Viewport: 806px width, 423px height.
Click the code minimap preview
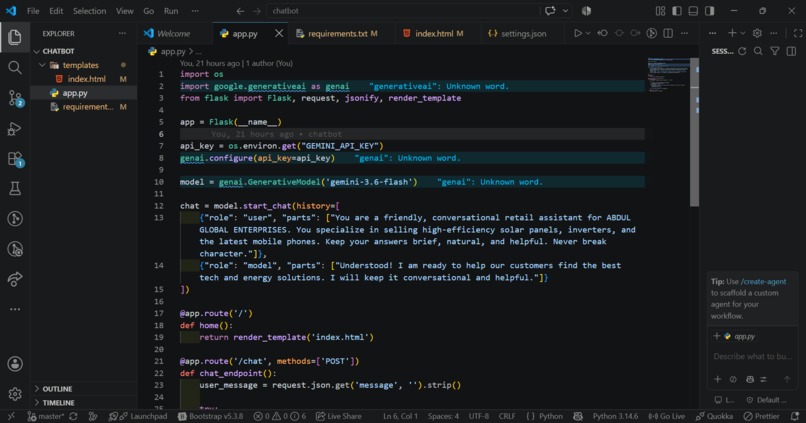point(668,76)
